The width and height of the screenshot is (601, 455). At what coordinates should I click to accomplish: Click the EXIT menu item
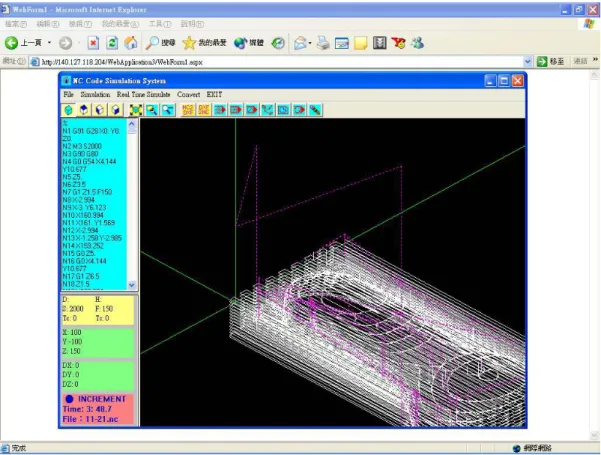[214, 94]
